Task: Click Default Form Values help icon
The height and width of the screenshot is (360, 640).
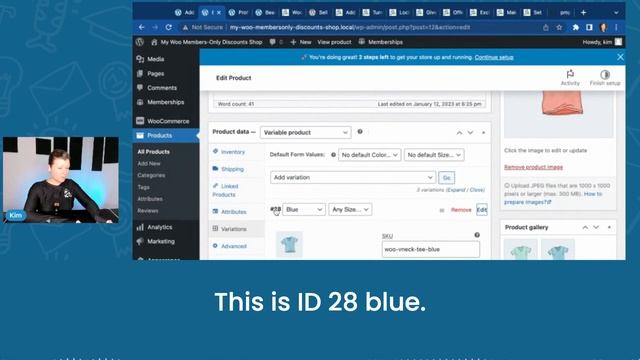Action: click(333, 155)
